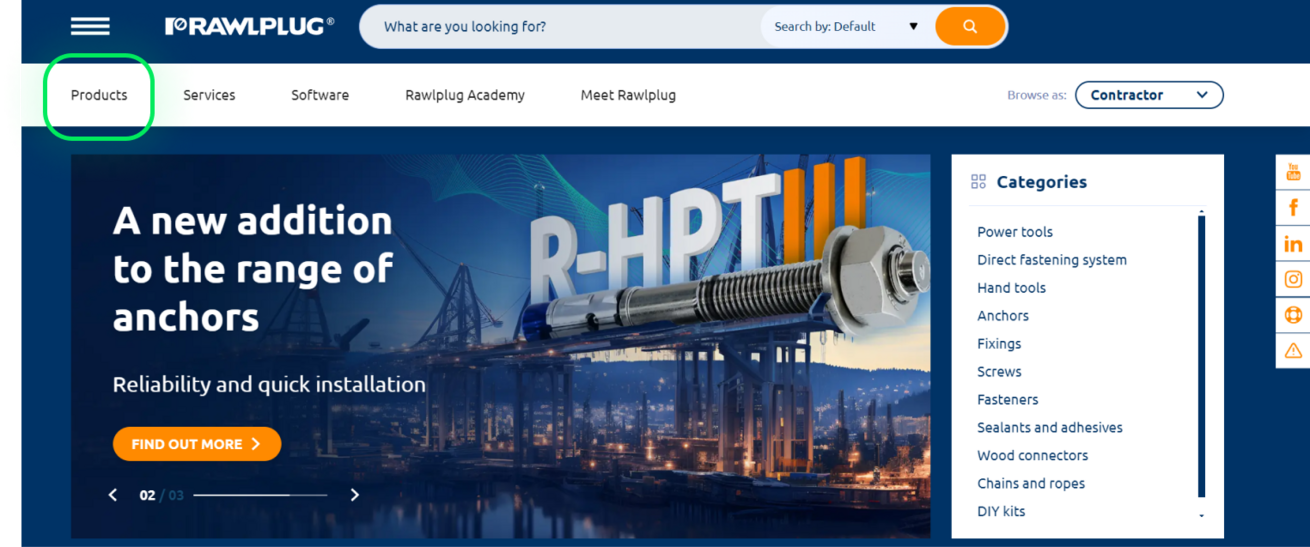This screenshot has height=547, width=1310.
Task: Click the Categories heading
Action: point(1041,182)
